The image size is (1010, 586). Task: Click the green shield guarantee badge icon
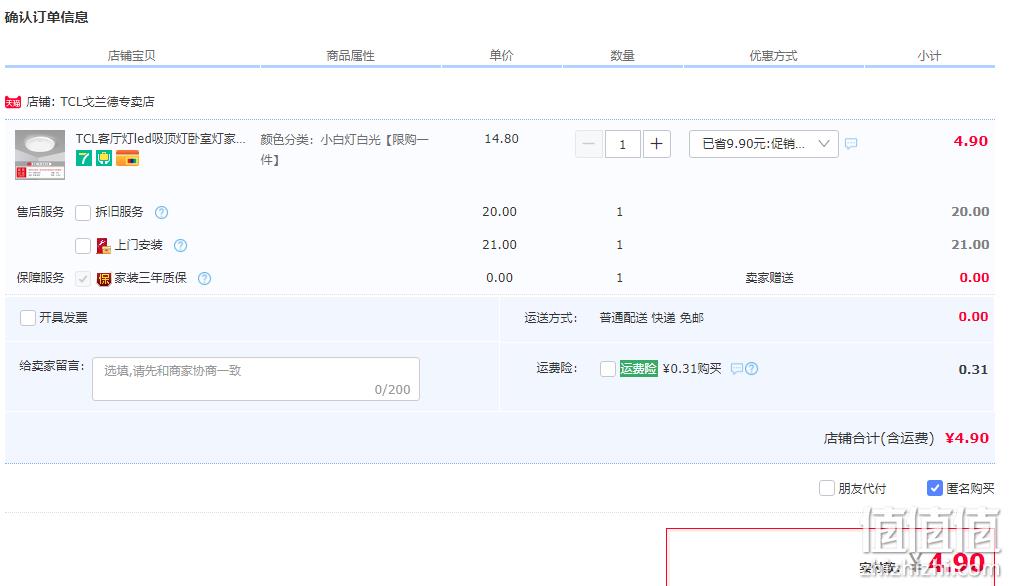(104, 158)
